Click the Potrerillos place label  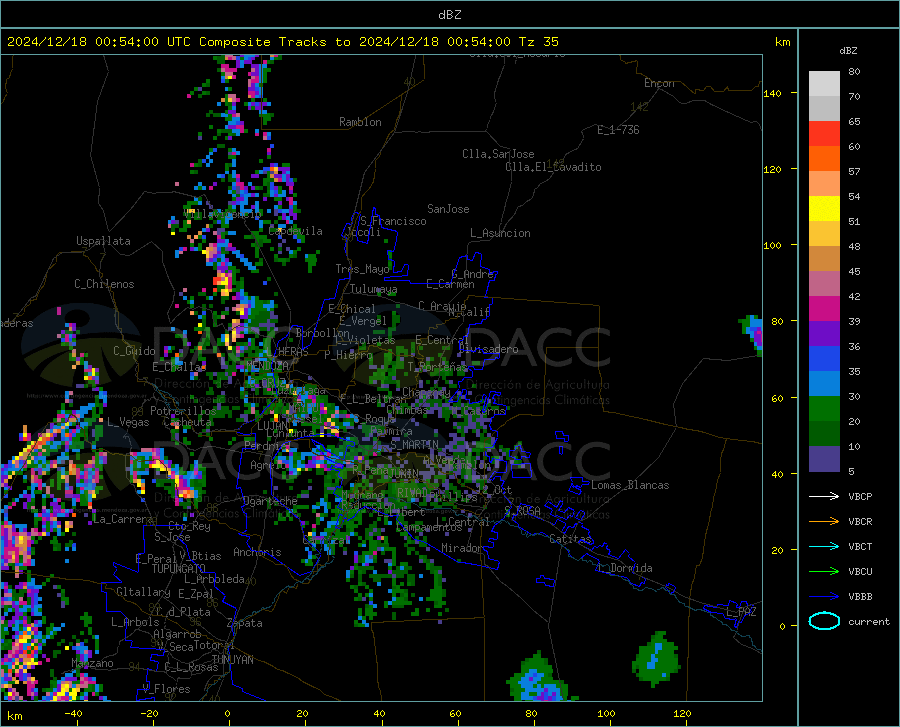[183, 411]
